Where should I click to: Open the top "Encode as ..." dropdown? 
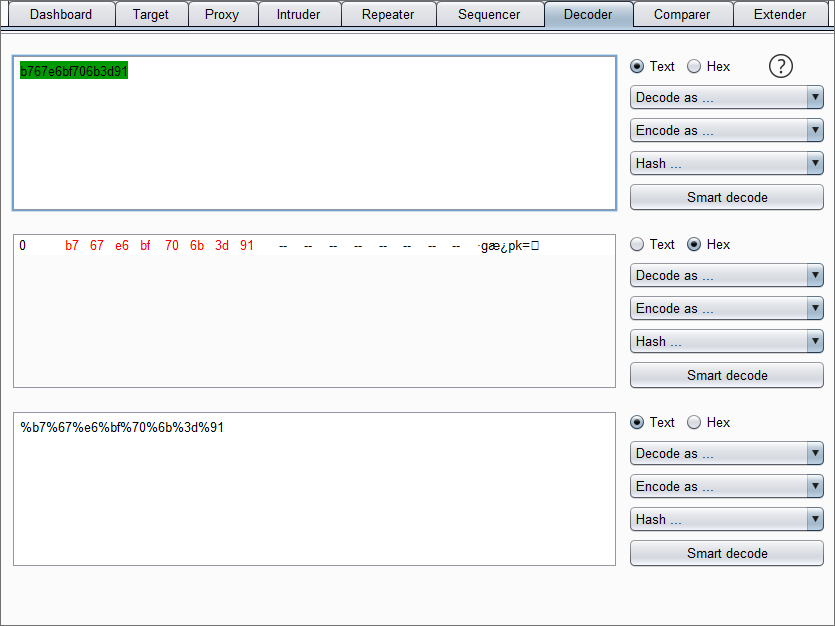tap(726, 130)
